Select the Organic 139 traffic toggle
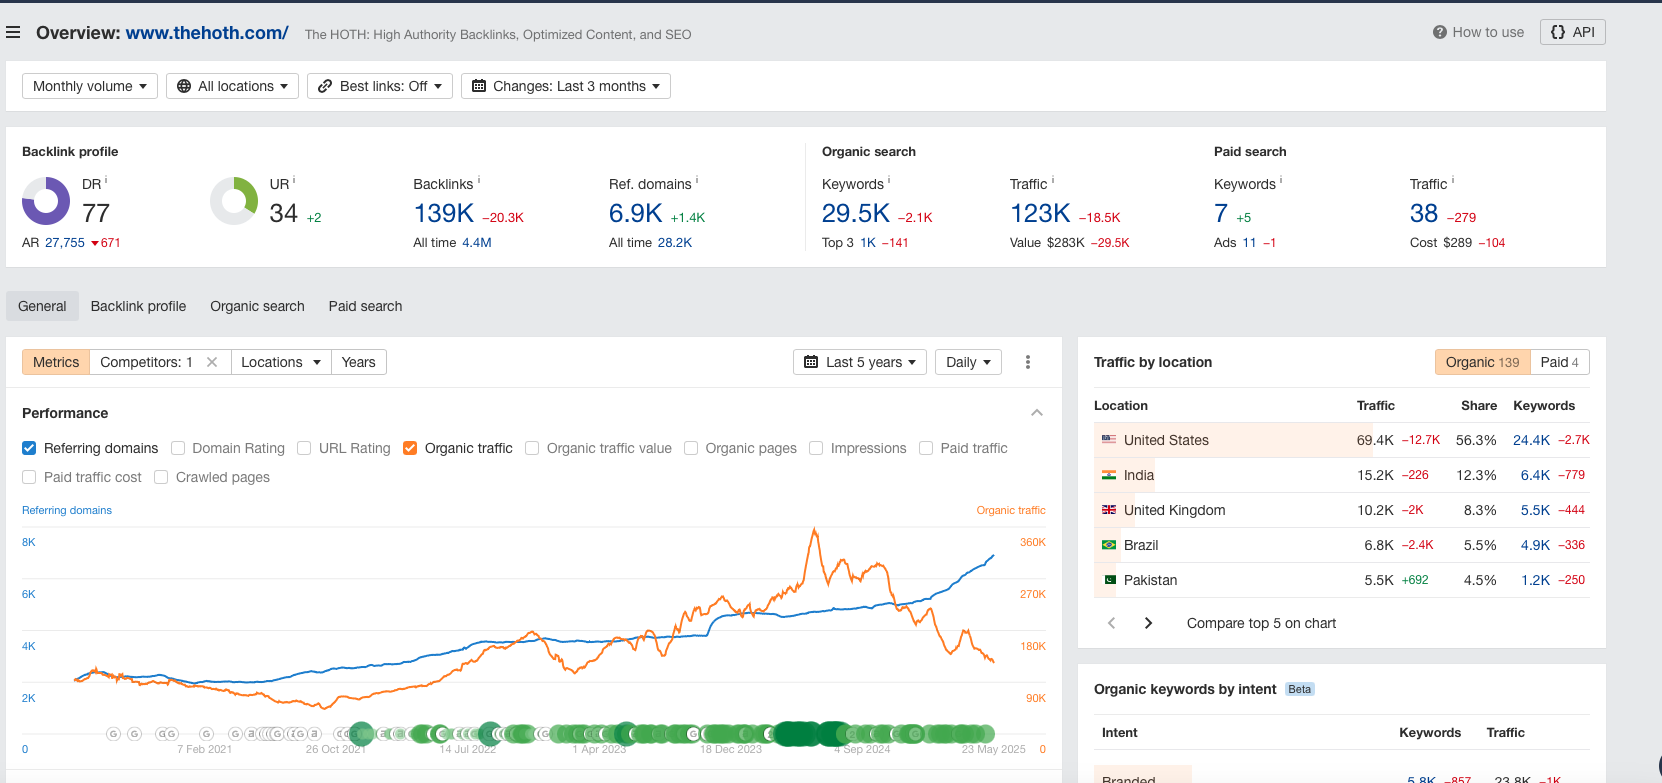This screenshot has width=1662, height=783. [x=1482, y=362]
